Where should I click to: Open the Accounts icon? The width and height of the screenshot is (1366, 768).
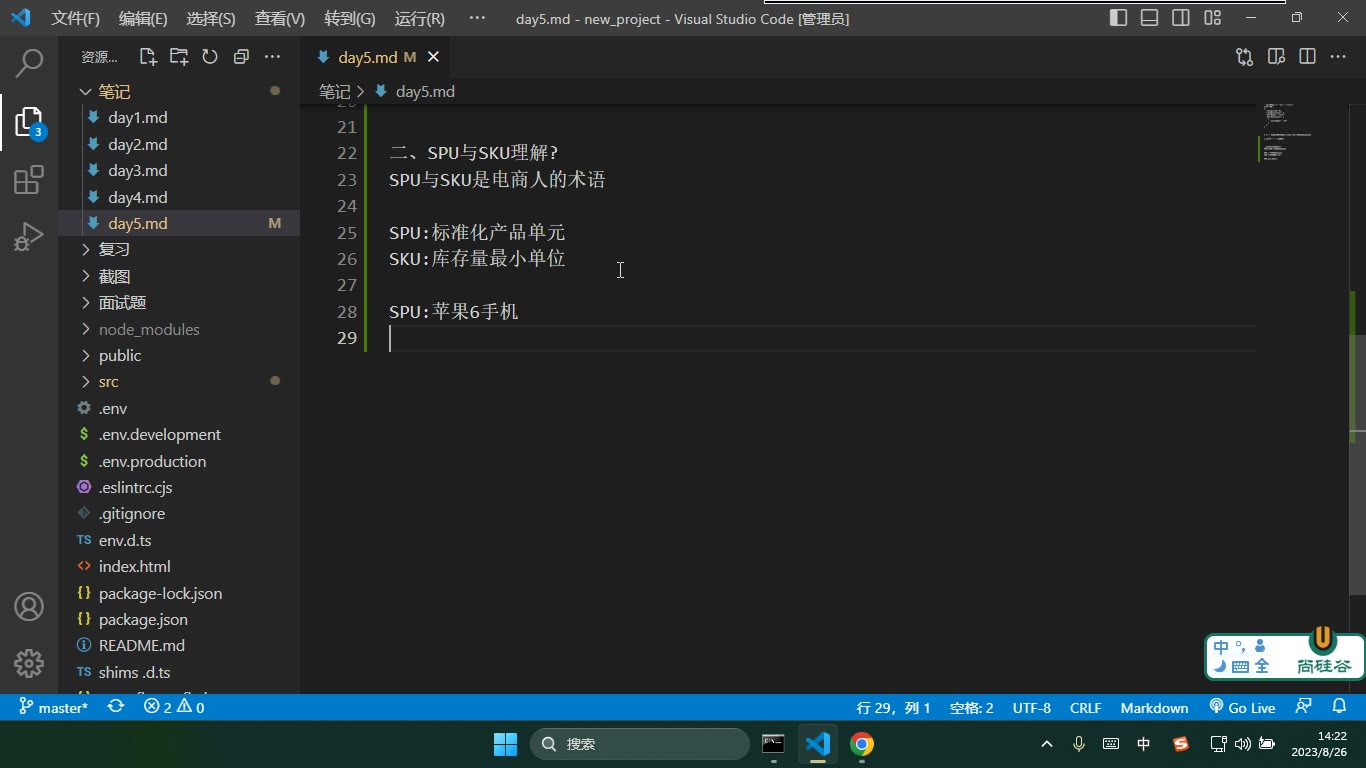coord(29,606)
